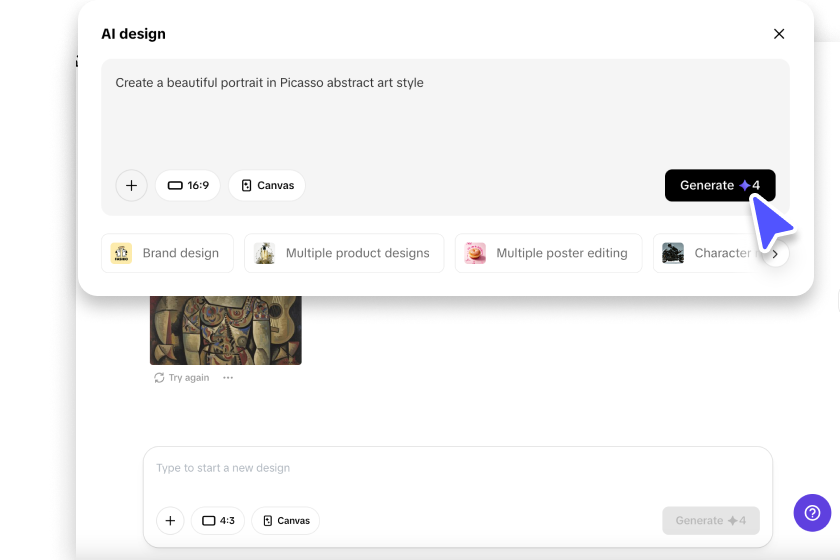Close the AI design dialog
840x560 pixels.
(779, 34)
